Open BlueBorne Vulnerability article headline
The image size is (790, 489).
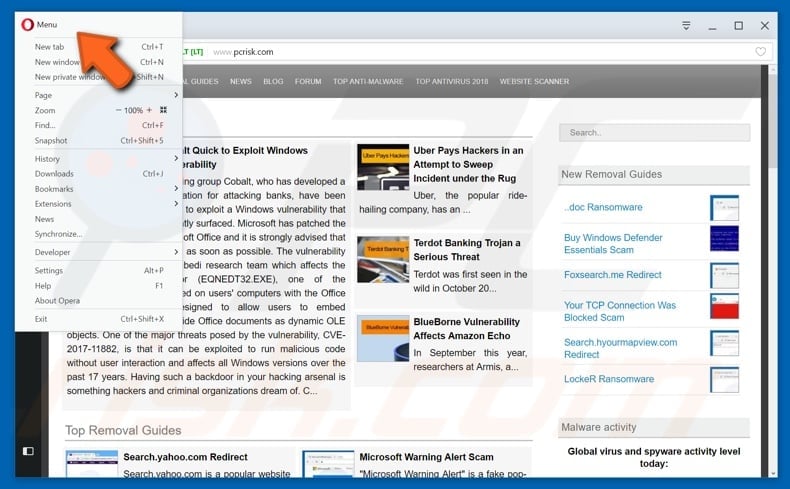(467, 328)
